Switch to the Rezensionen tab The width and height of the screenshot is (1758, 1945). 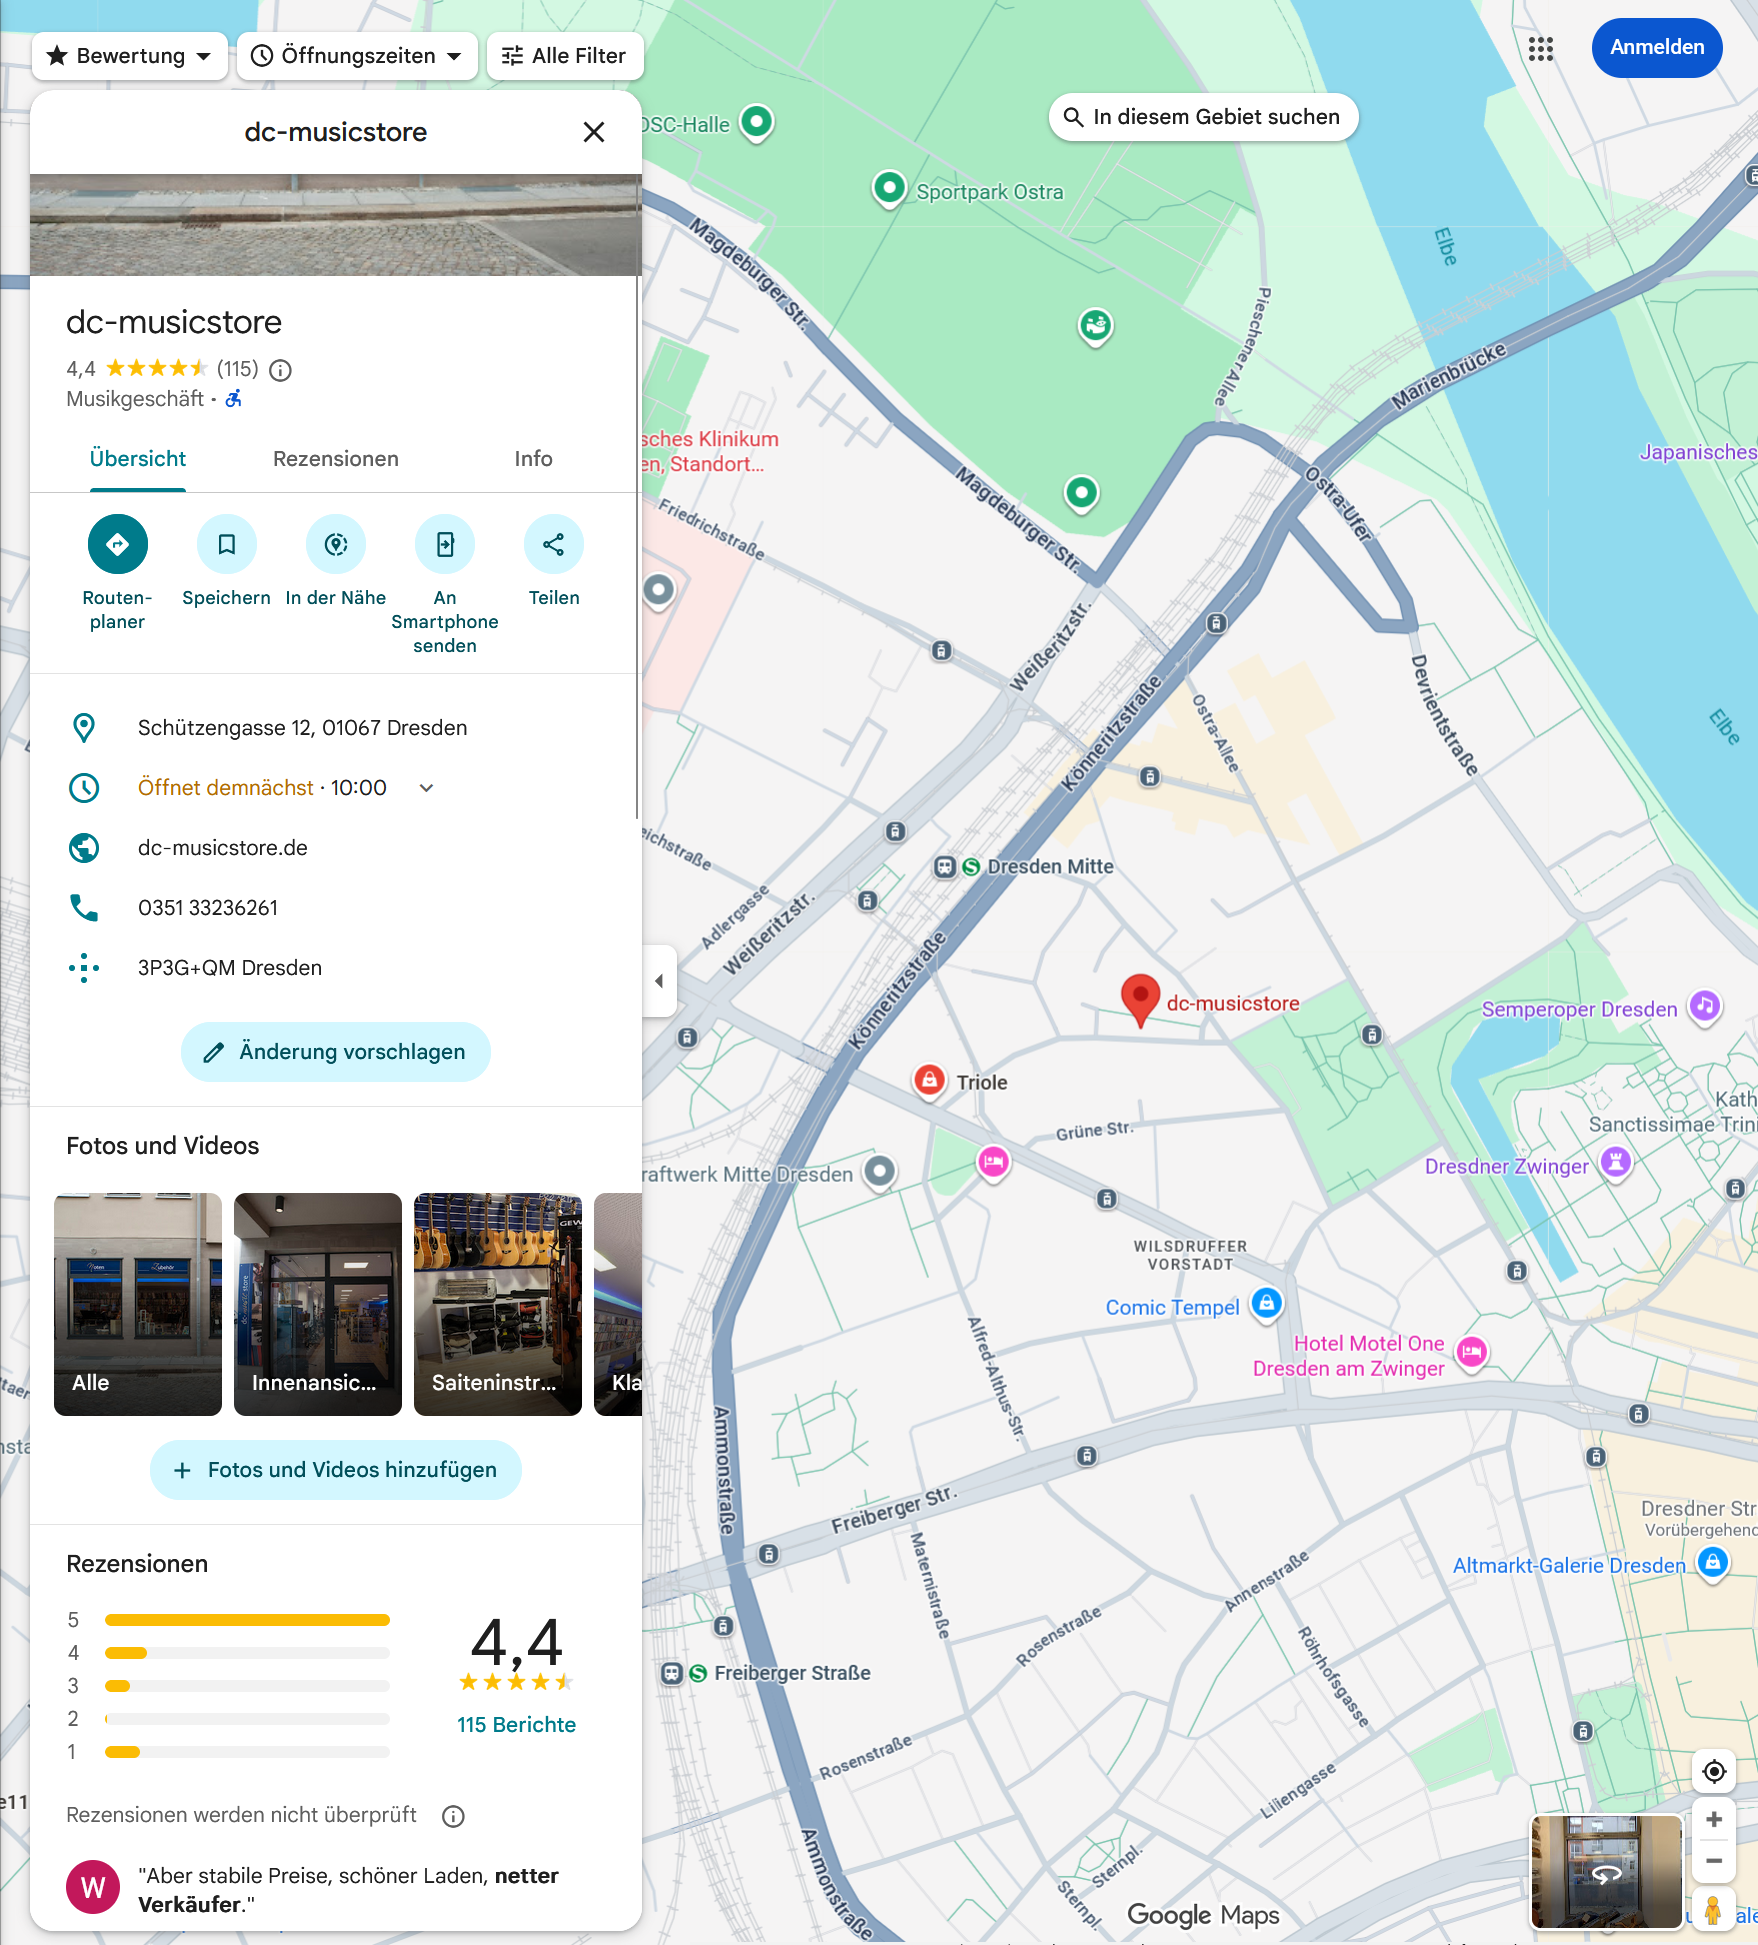(335, 459)
